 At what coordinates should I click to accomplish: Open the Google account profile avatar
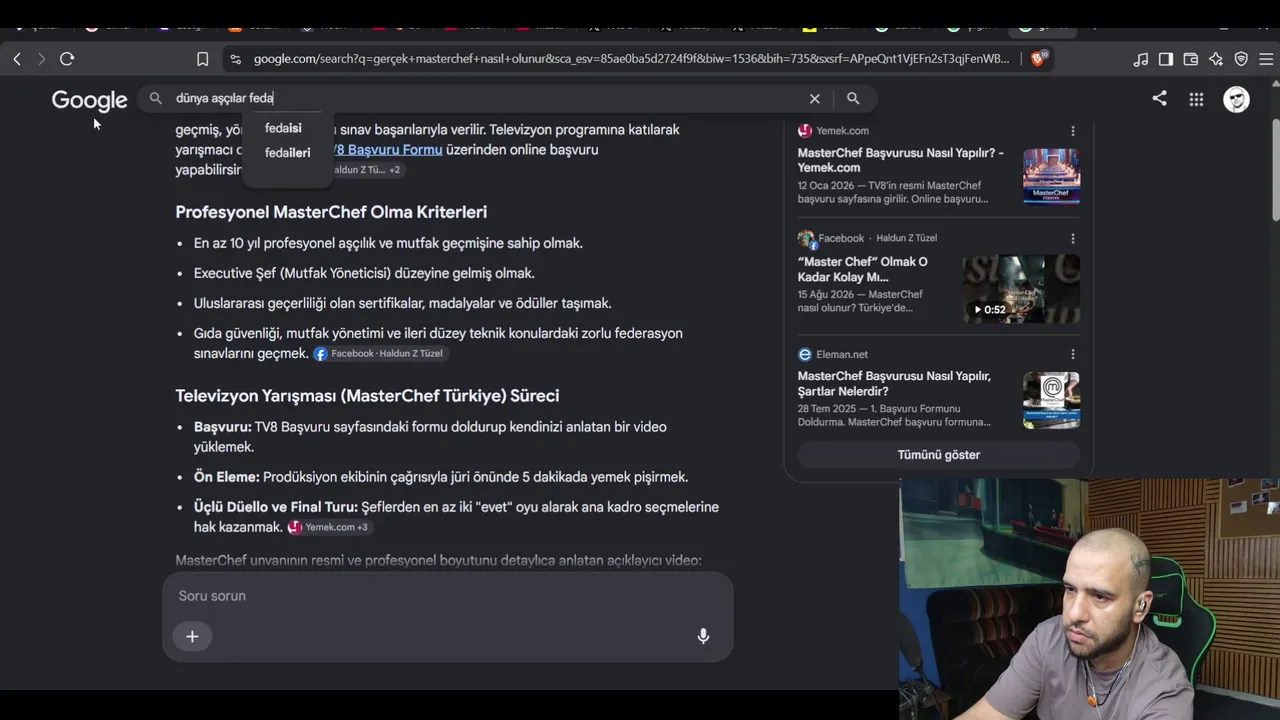tap(1237, 99)
